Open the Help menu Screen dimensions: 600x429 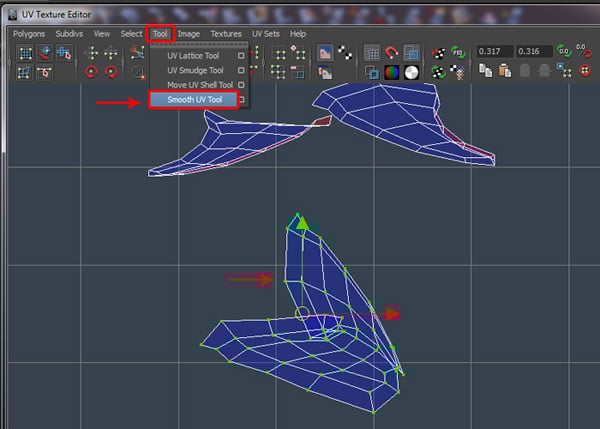(x=298, y=34)
